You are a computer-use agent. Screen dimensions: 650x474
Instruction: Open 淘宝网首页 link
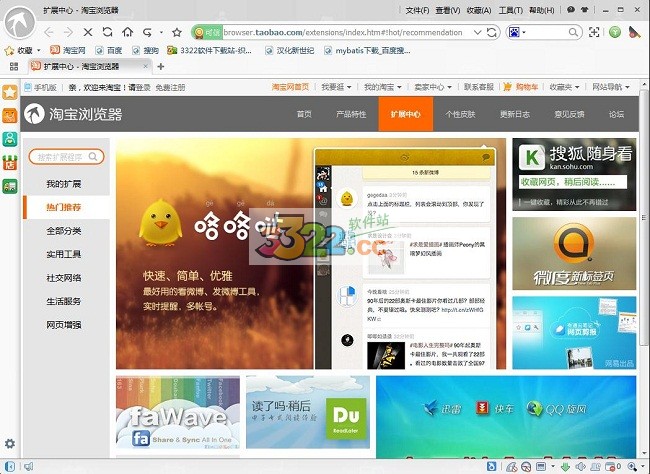290,87
